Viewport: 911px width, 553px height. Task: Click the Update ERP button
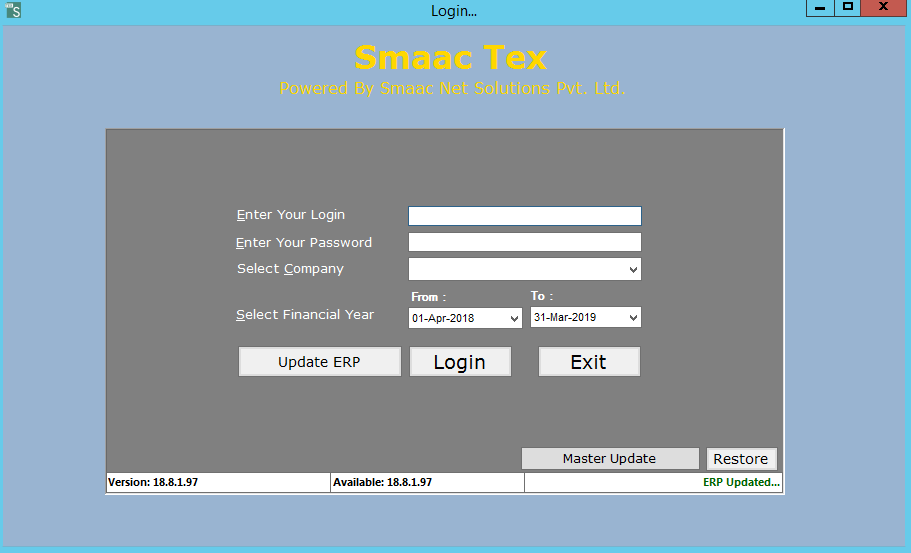[320, 362]
